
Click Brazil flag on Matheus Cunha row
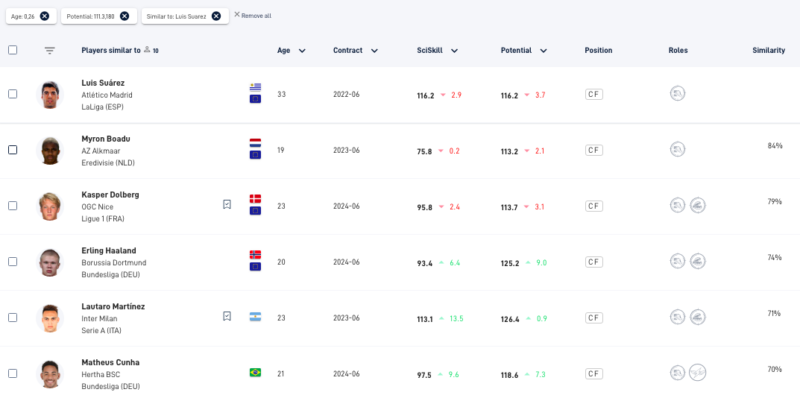[255, 372]
